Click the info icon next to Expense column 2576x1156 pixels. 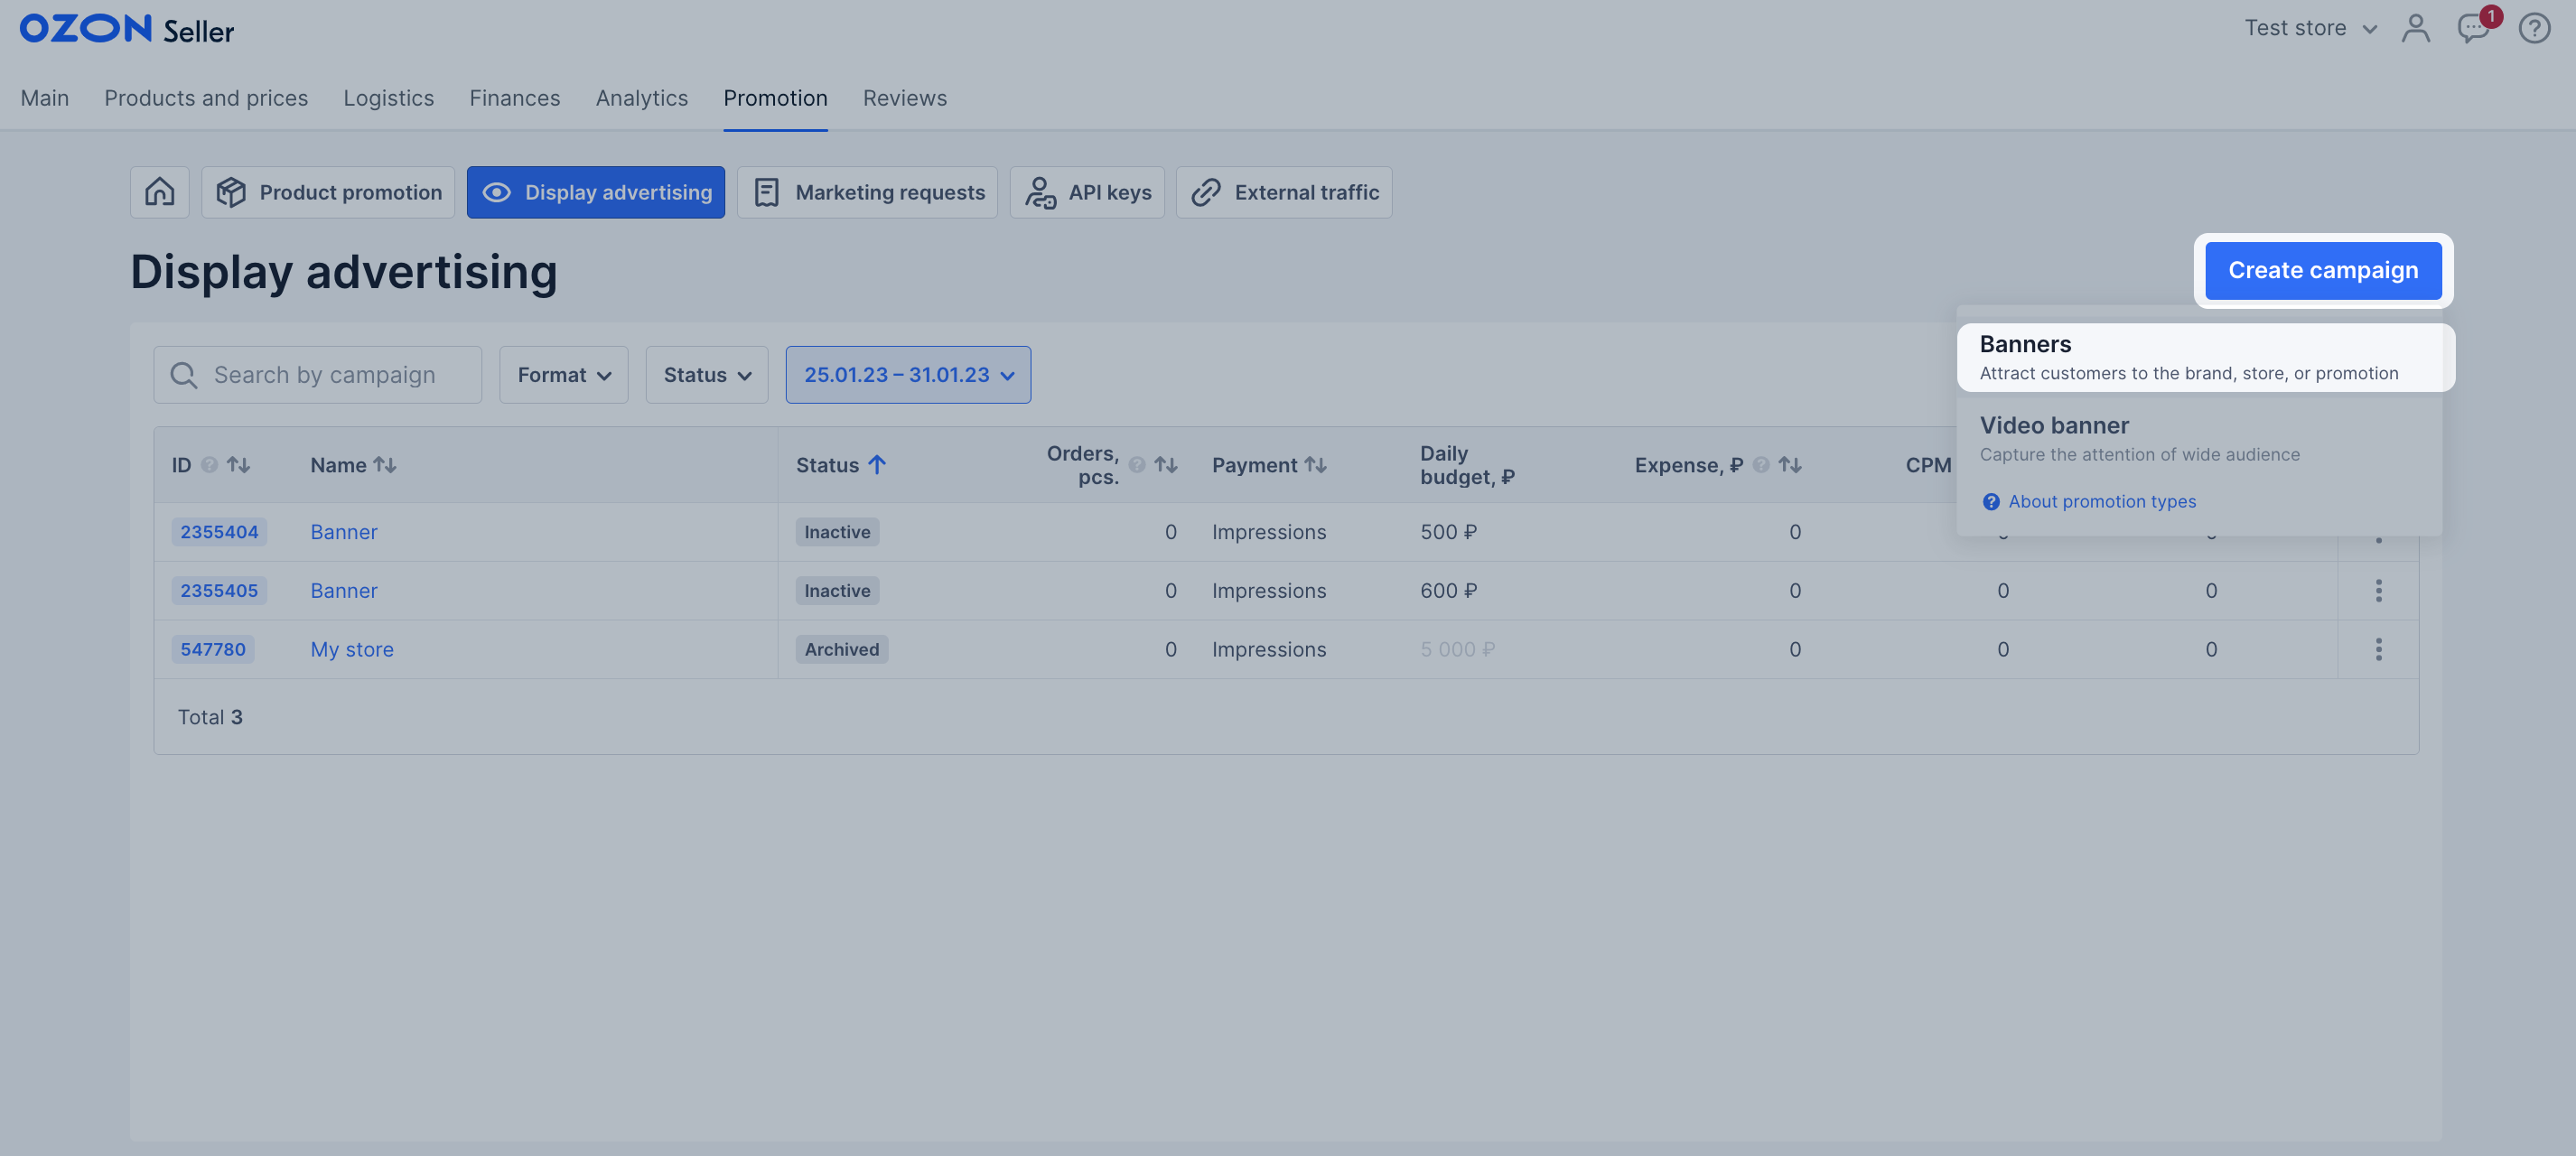click(1761, 465)
